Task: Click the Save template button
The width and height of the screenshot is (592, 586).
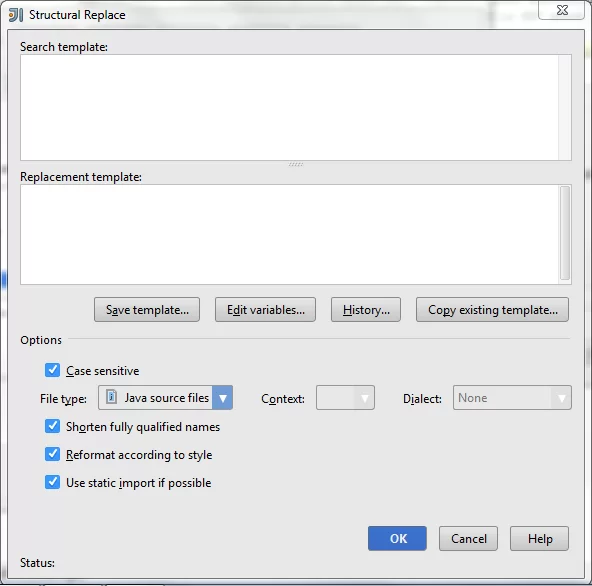Action: click(x=147, y=310)
